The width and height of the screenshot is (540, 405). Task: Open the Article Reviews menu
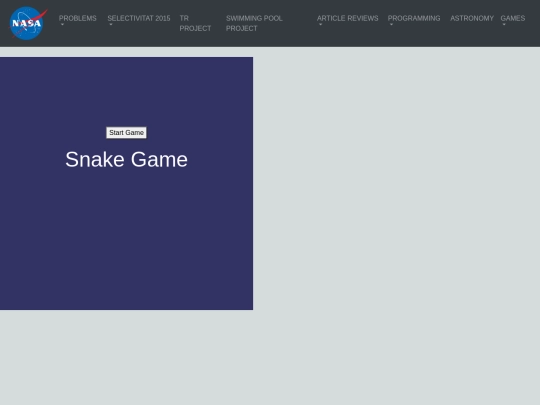[x=347, y=18]
